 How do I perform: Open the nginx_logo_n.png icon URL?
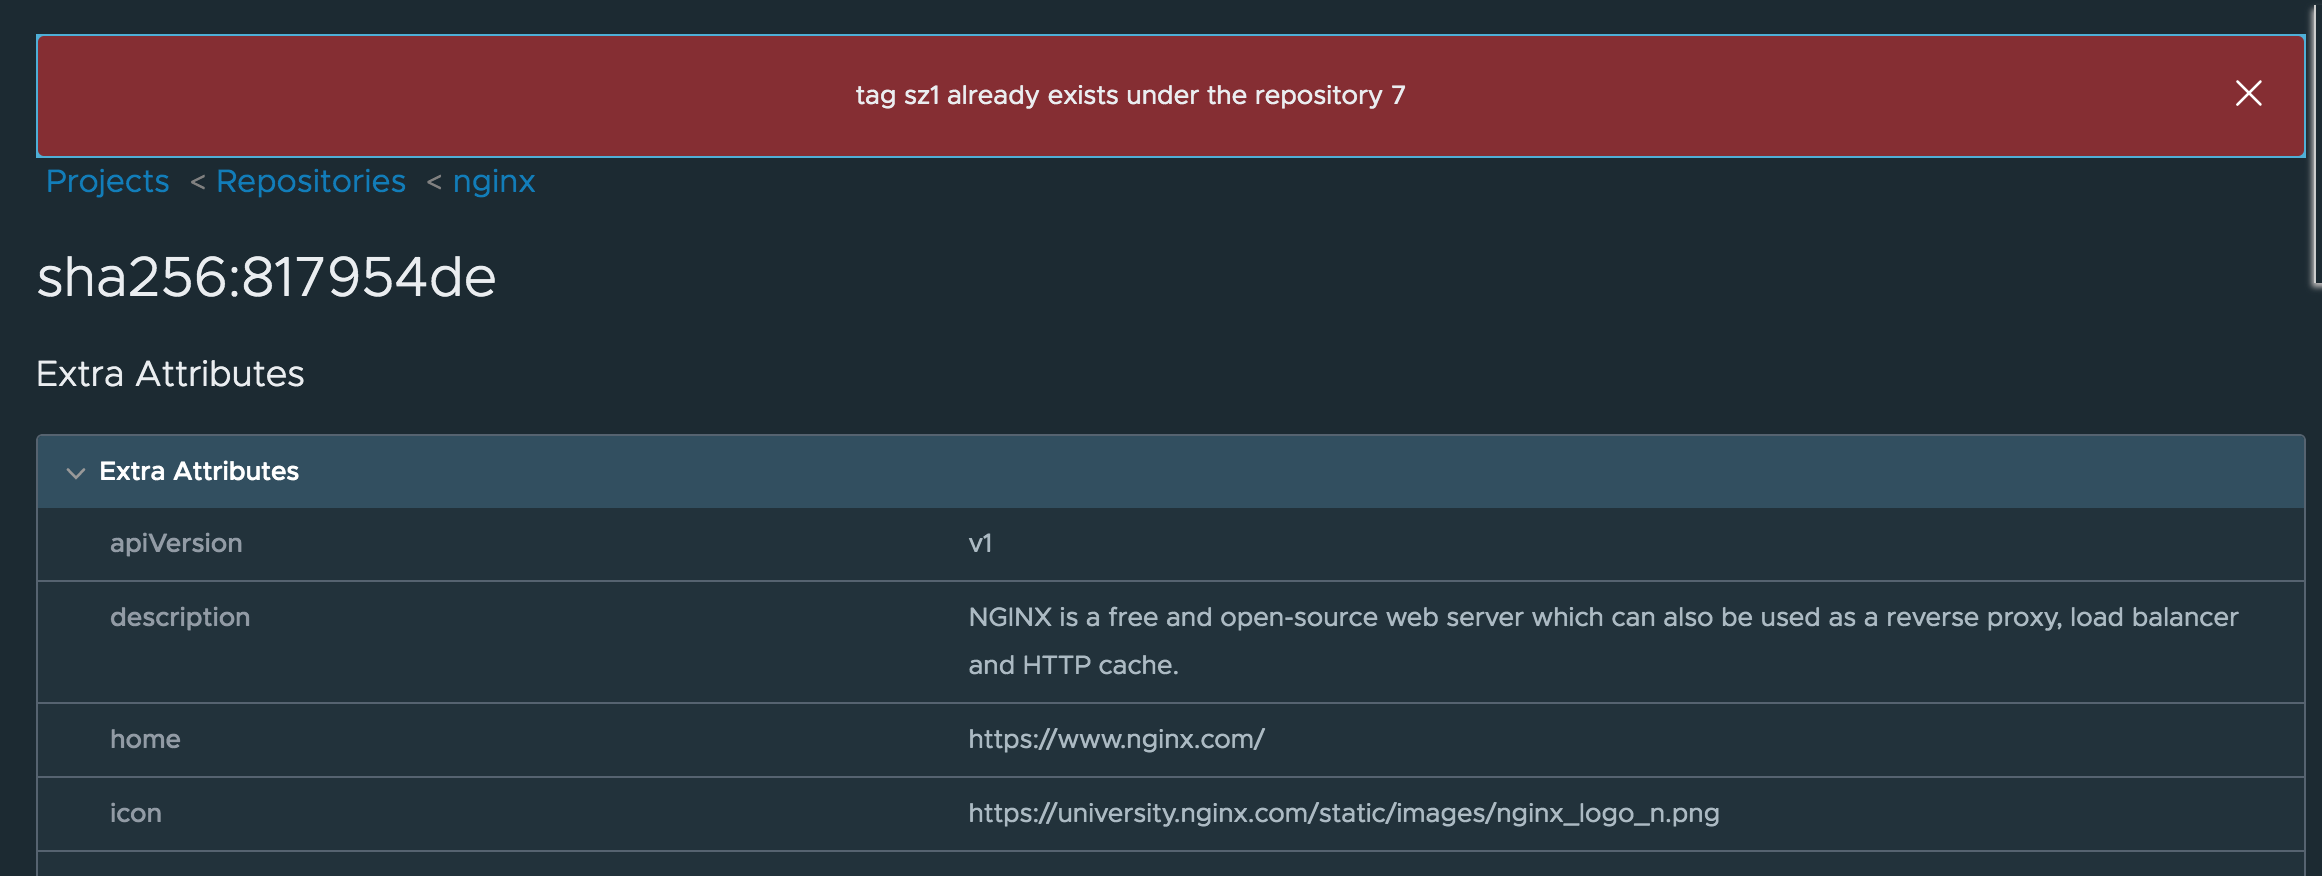tap(1343, 813)
